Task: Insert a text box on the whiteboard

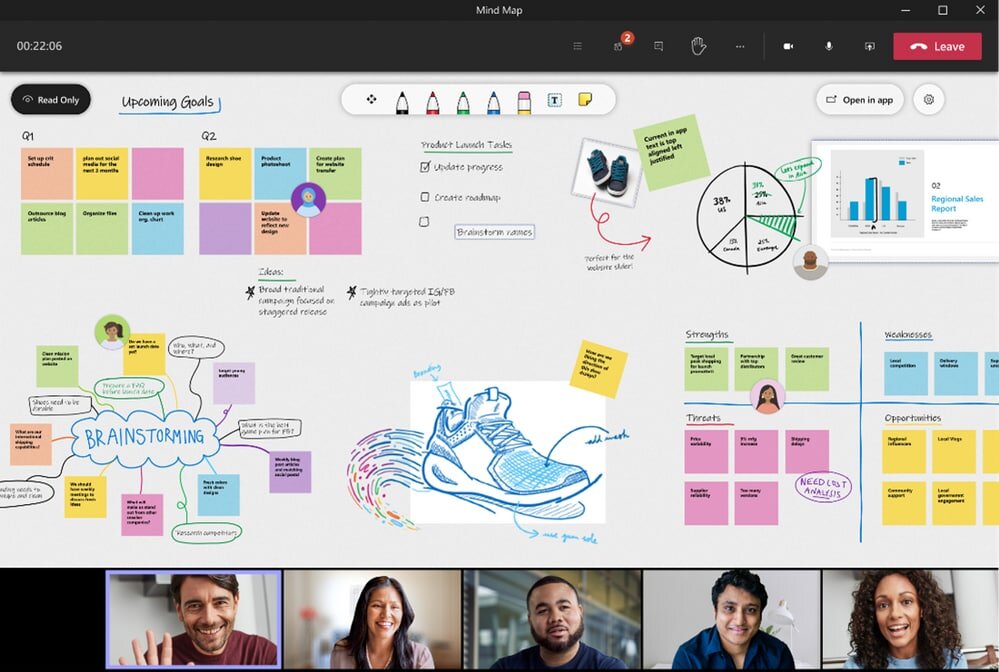Action: click(x=553, y=100)
